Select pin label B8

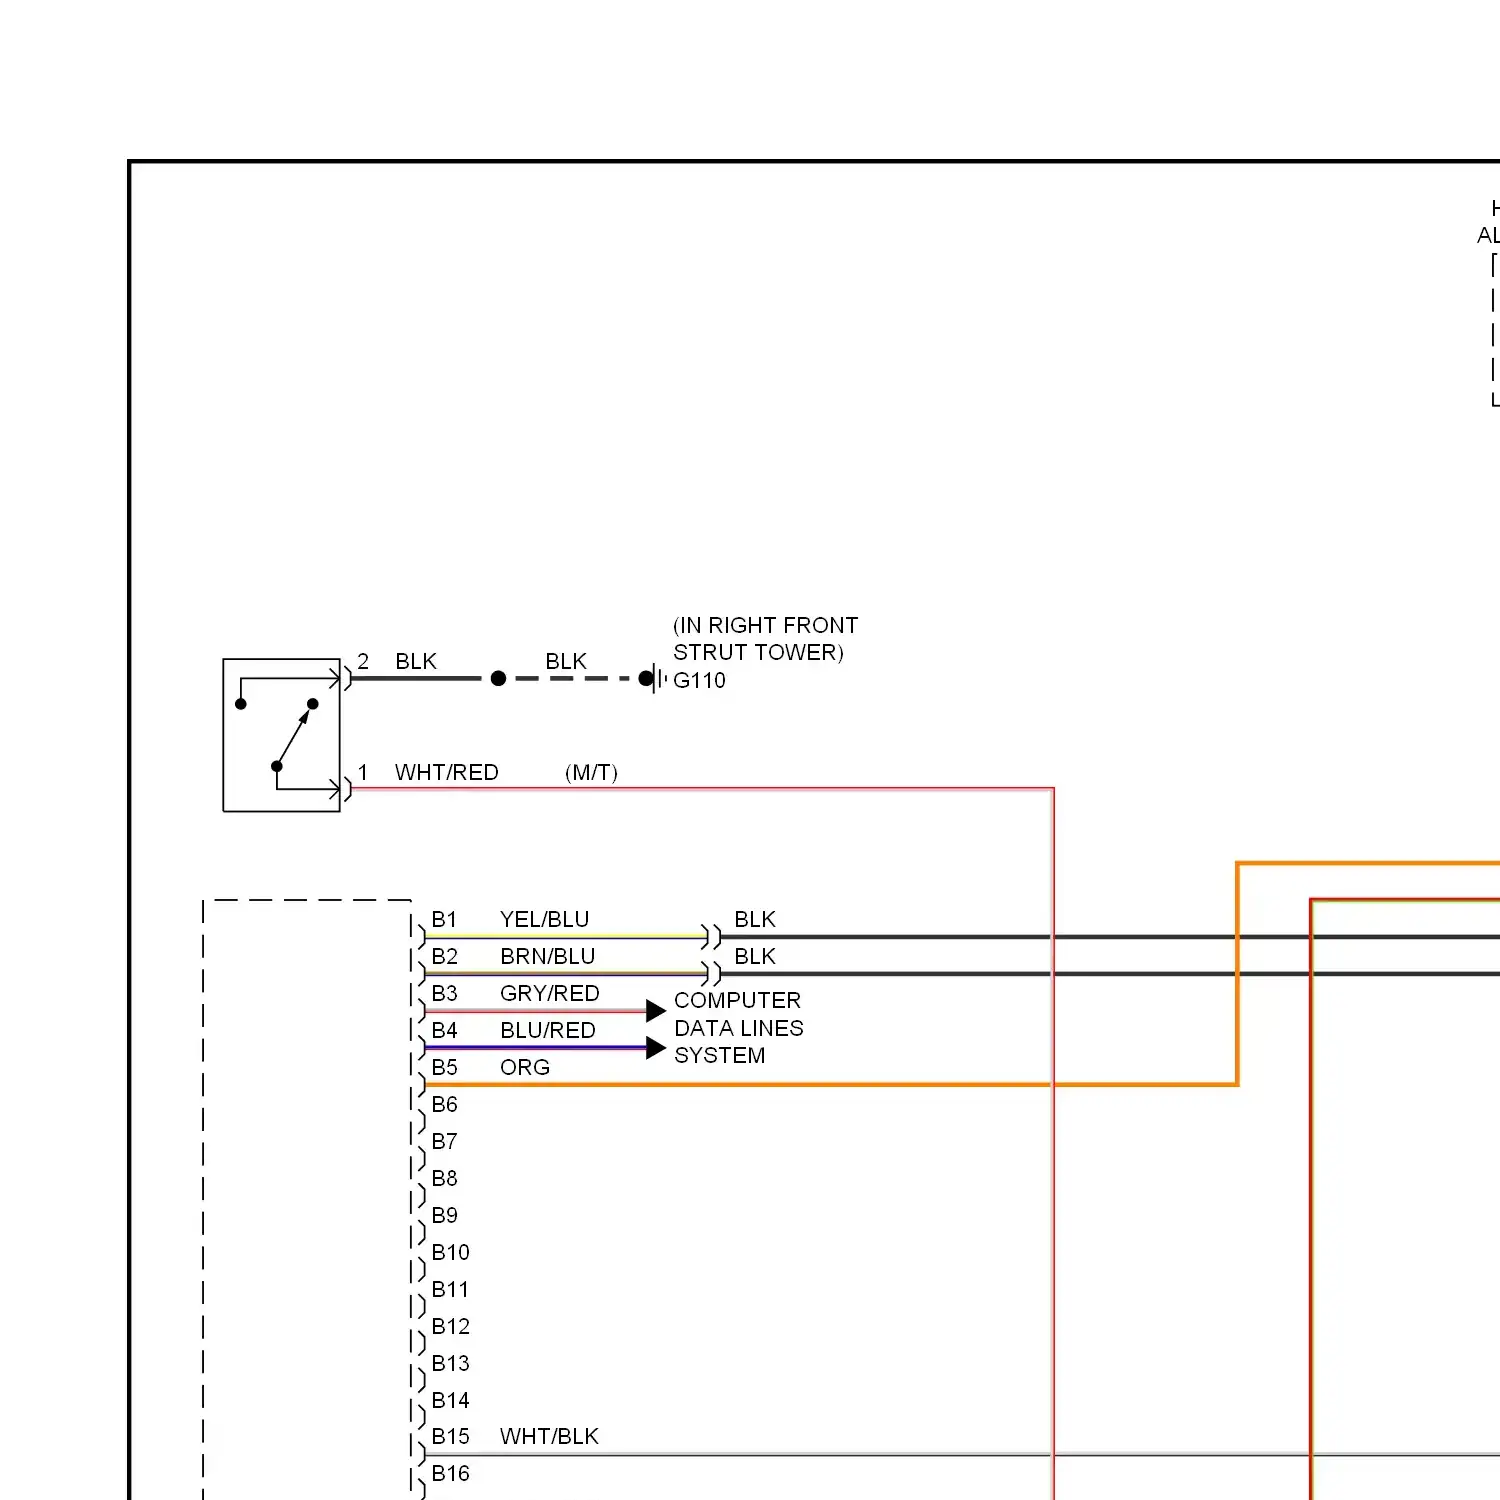coord(444,1178)
